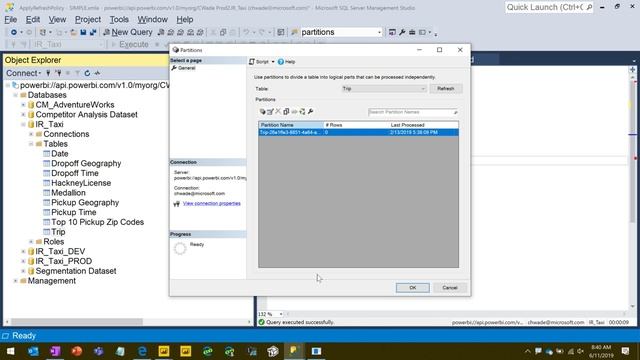This screenshot has width=640, height=360.
Task: Click the Refresh button in dialog
Action: [x=446, y=89]
